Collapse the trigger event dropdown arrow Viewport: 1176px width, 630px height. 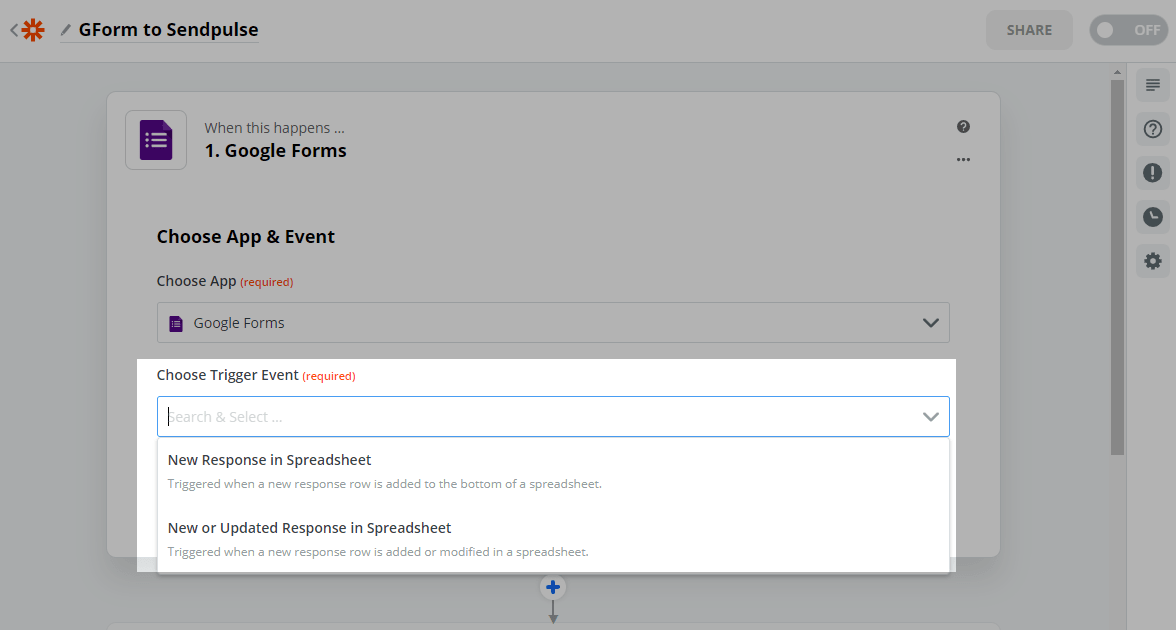click(x=931, y=417)
